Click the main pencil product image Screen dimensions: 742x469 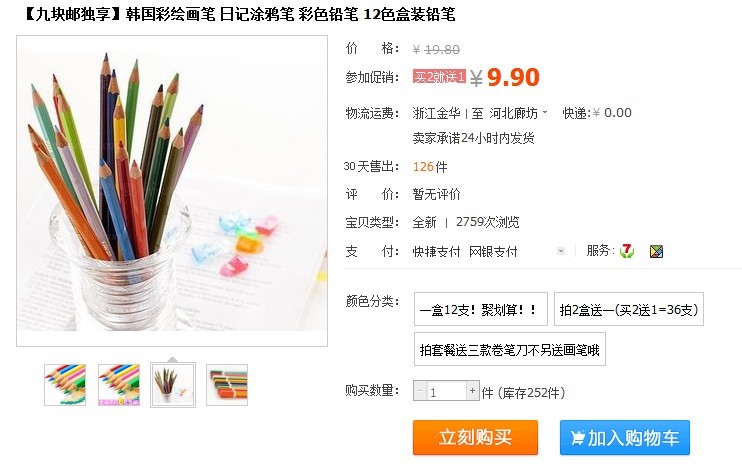pyautogui.click(x=172, y=191)
